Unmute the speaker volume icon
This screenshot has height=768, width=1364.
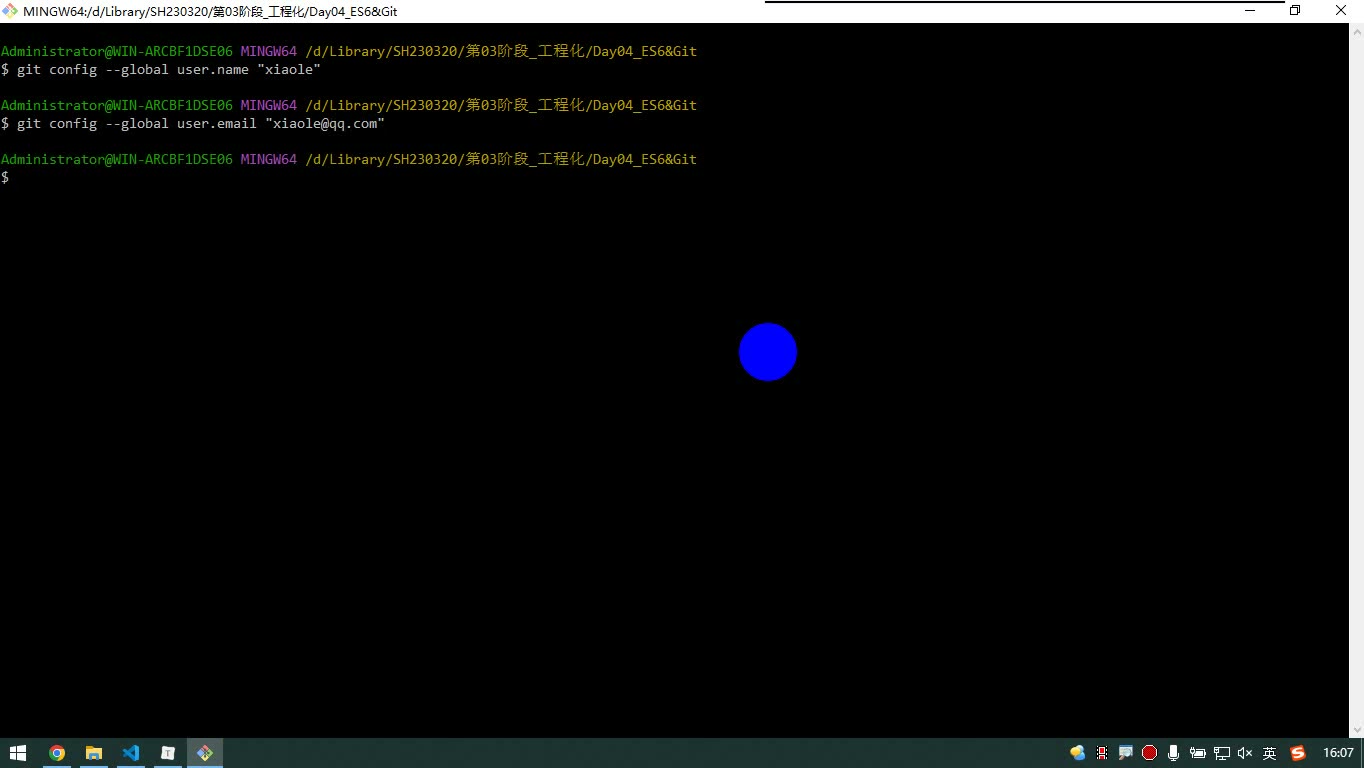1245,753
